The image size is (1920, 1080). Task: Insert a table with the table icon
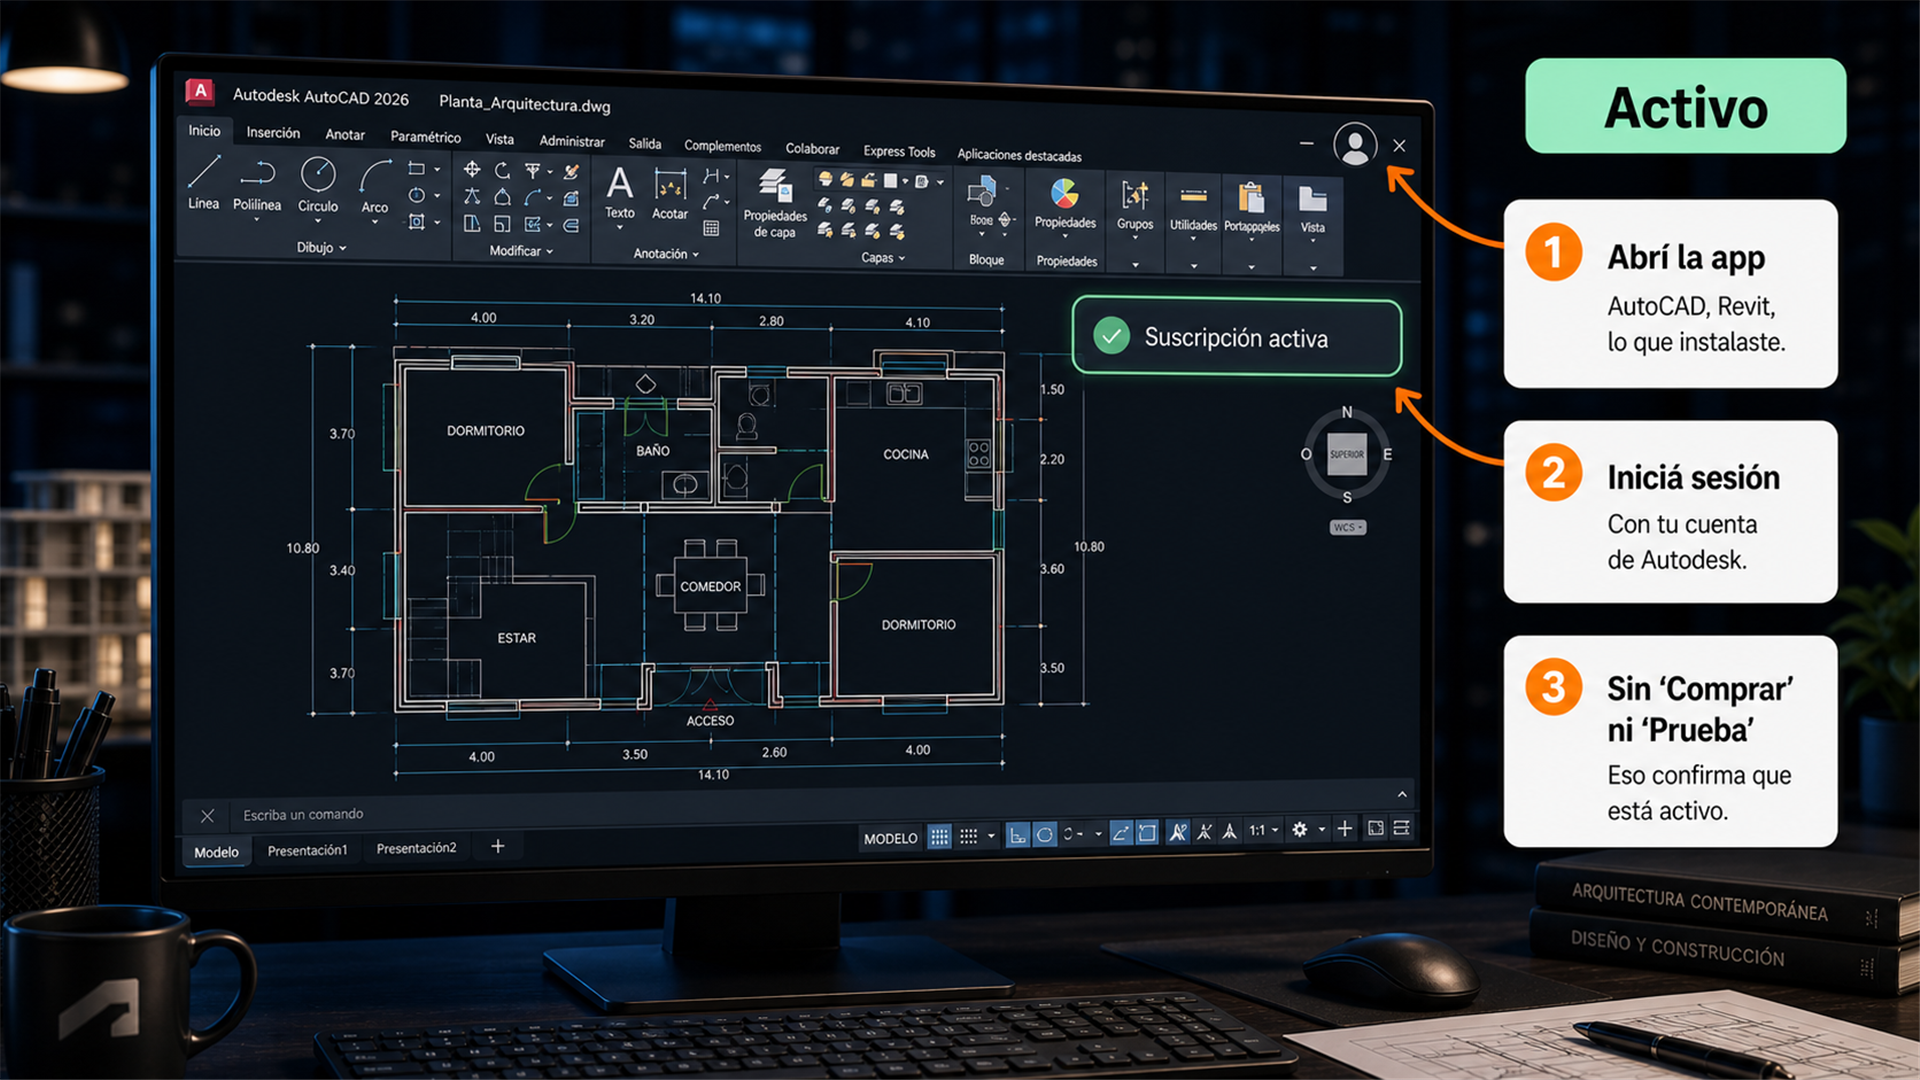click(711, 228)
